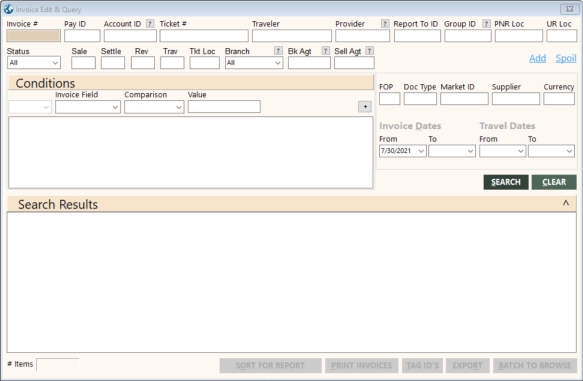Open the Branch help question-mark icon
Screen dimensions: 583x381
point(278,51)
